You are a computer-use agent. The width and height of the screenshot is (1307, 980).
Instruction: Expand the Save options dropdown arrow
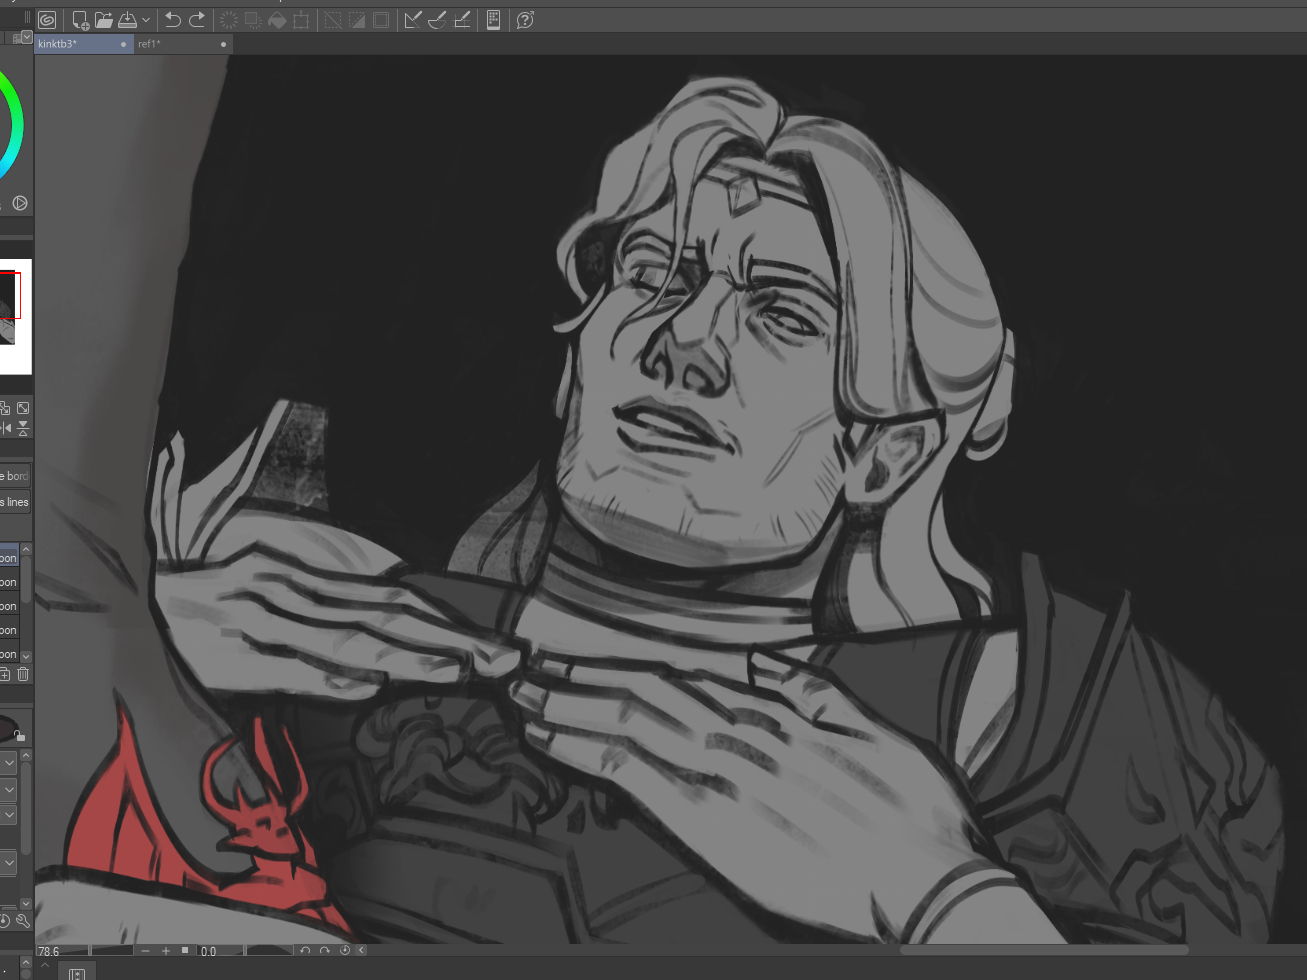click(x=146, y=20)
